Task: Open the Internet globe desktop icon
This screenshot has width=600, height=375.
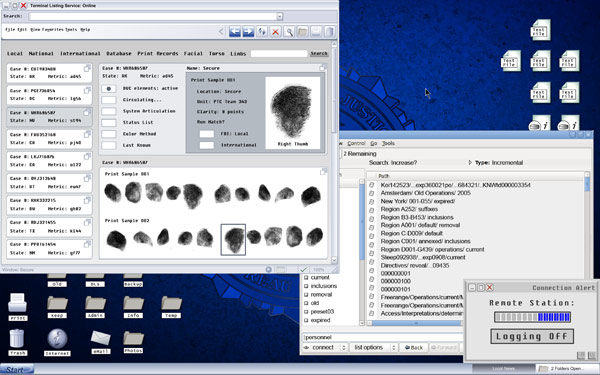Action: click(x=57, y=342)
